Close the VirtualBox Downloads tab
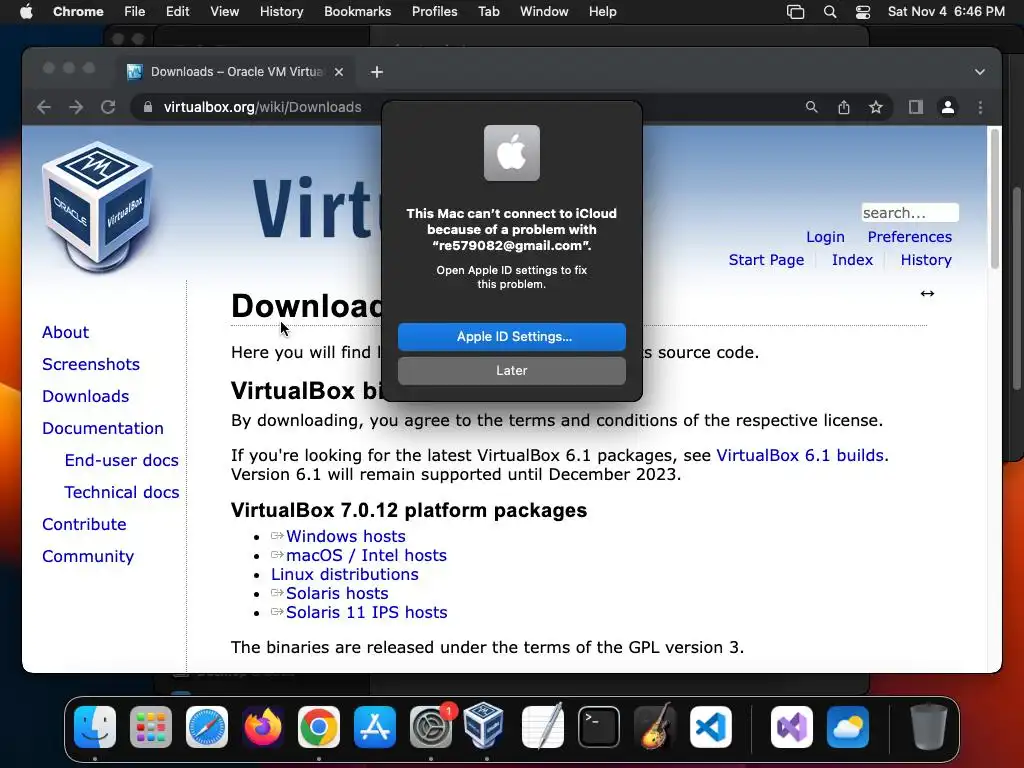 [339, 72]
